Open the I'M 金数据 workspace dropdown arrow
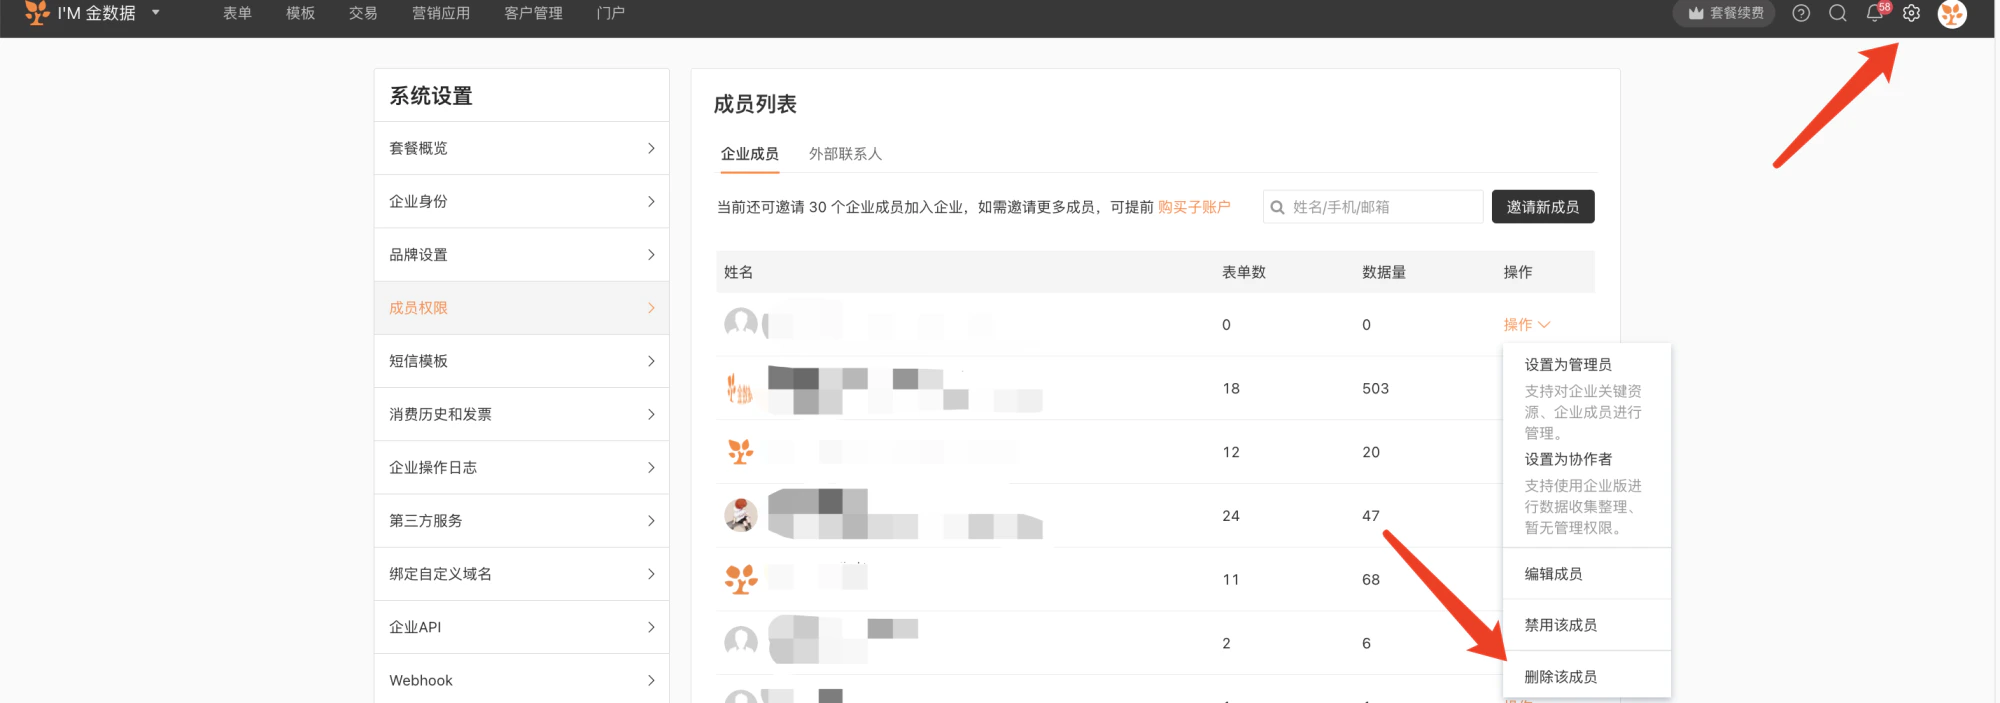The height and width of the screenshot is (703, 2000). click(x=156, y=13)
